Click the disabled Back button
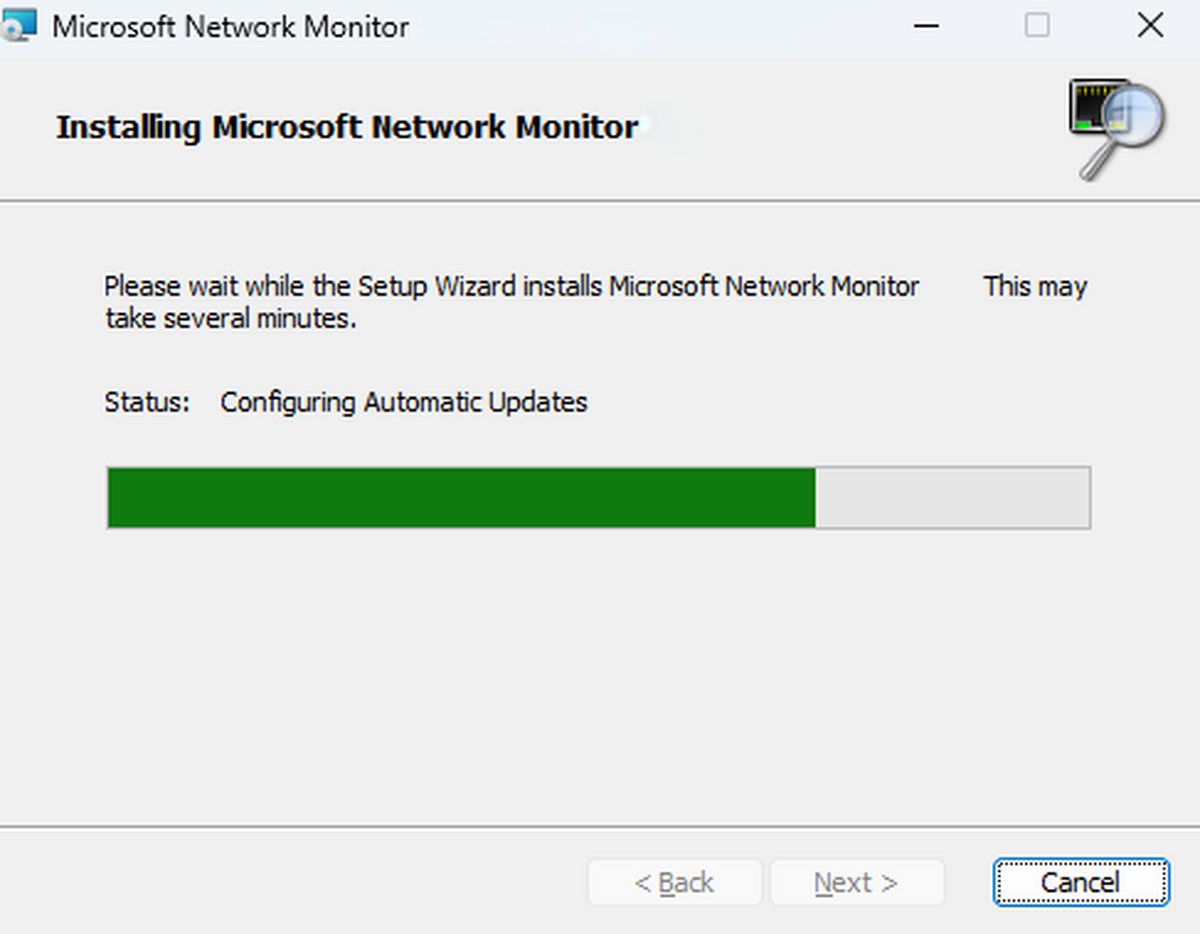Image resolution: width=1200 pixels, height=934 pixels. click(x=674, y=882)
